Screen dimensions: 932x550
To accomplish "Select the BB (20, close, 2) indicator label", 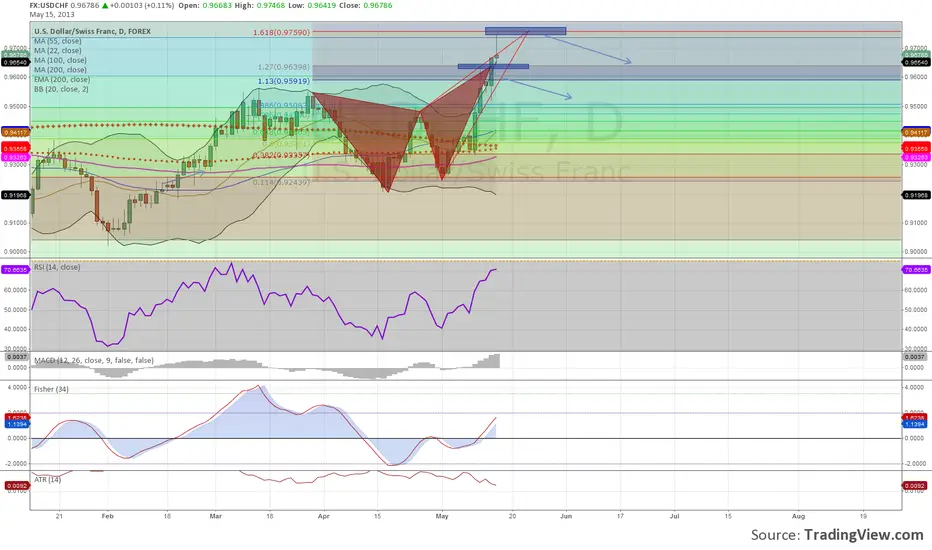I will pyautogui.click(x=61, y=89).
